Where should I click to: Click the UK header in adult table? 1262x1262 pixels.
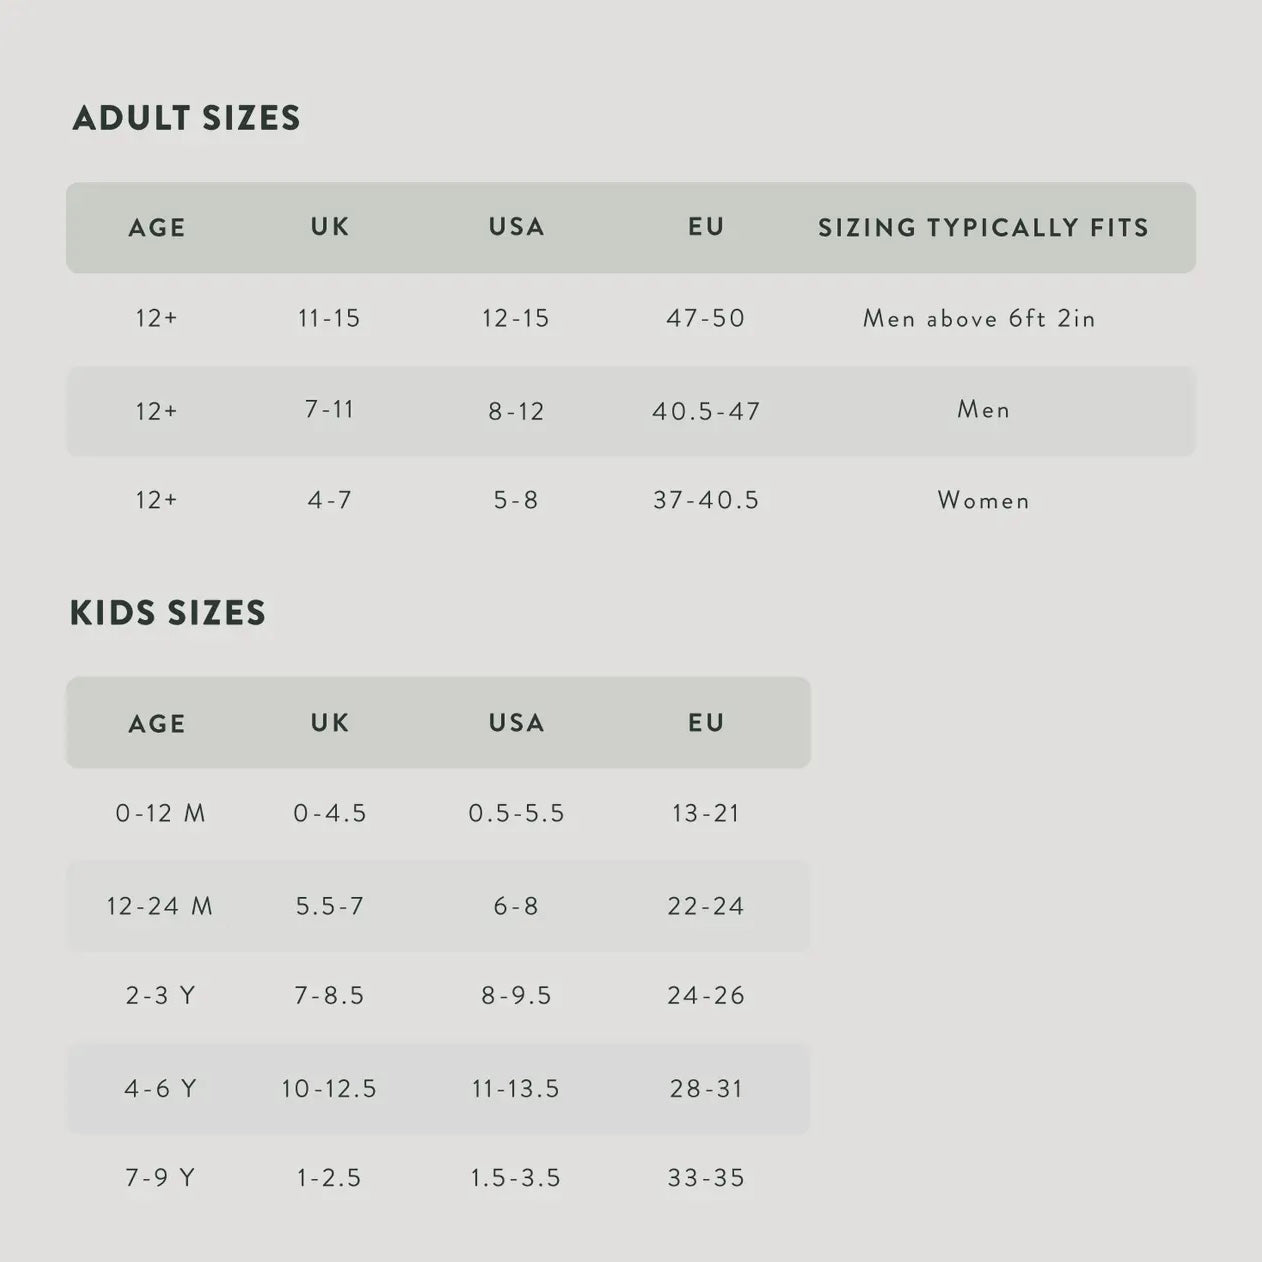tap(329, 227)
